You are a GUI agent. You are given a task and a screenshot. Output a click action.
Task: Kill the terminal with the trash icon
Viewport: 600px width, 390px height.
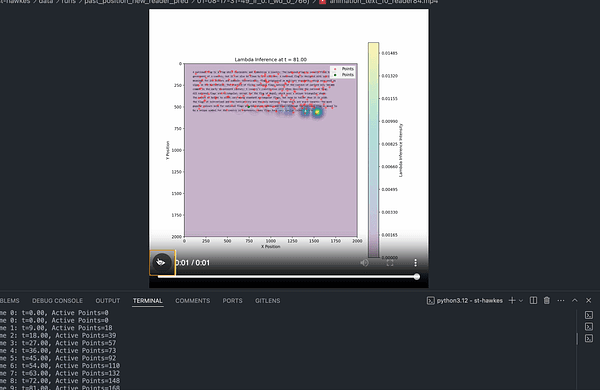(547, 300)
